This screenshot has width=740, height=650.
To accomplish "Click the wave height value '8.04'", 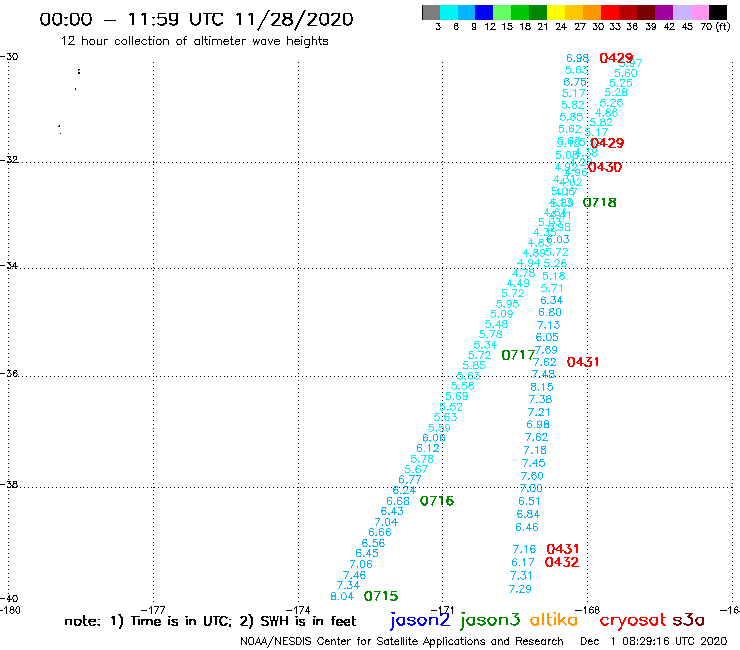I will [342, 596].
